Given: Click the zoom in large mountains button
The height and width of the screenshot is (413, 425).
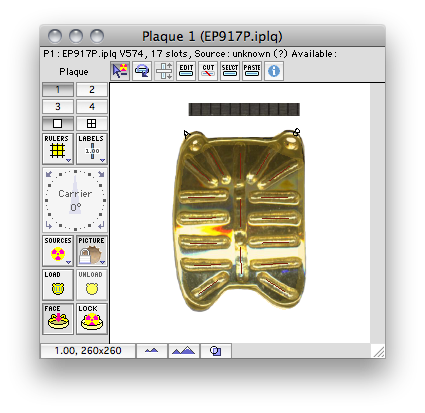Looking at the screenshot, I should pyautogui.click(x=184, y=351).
